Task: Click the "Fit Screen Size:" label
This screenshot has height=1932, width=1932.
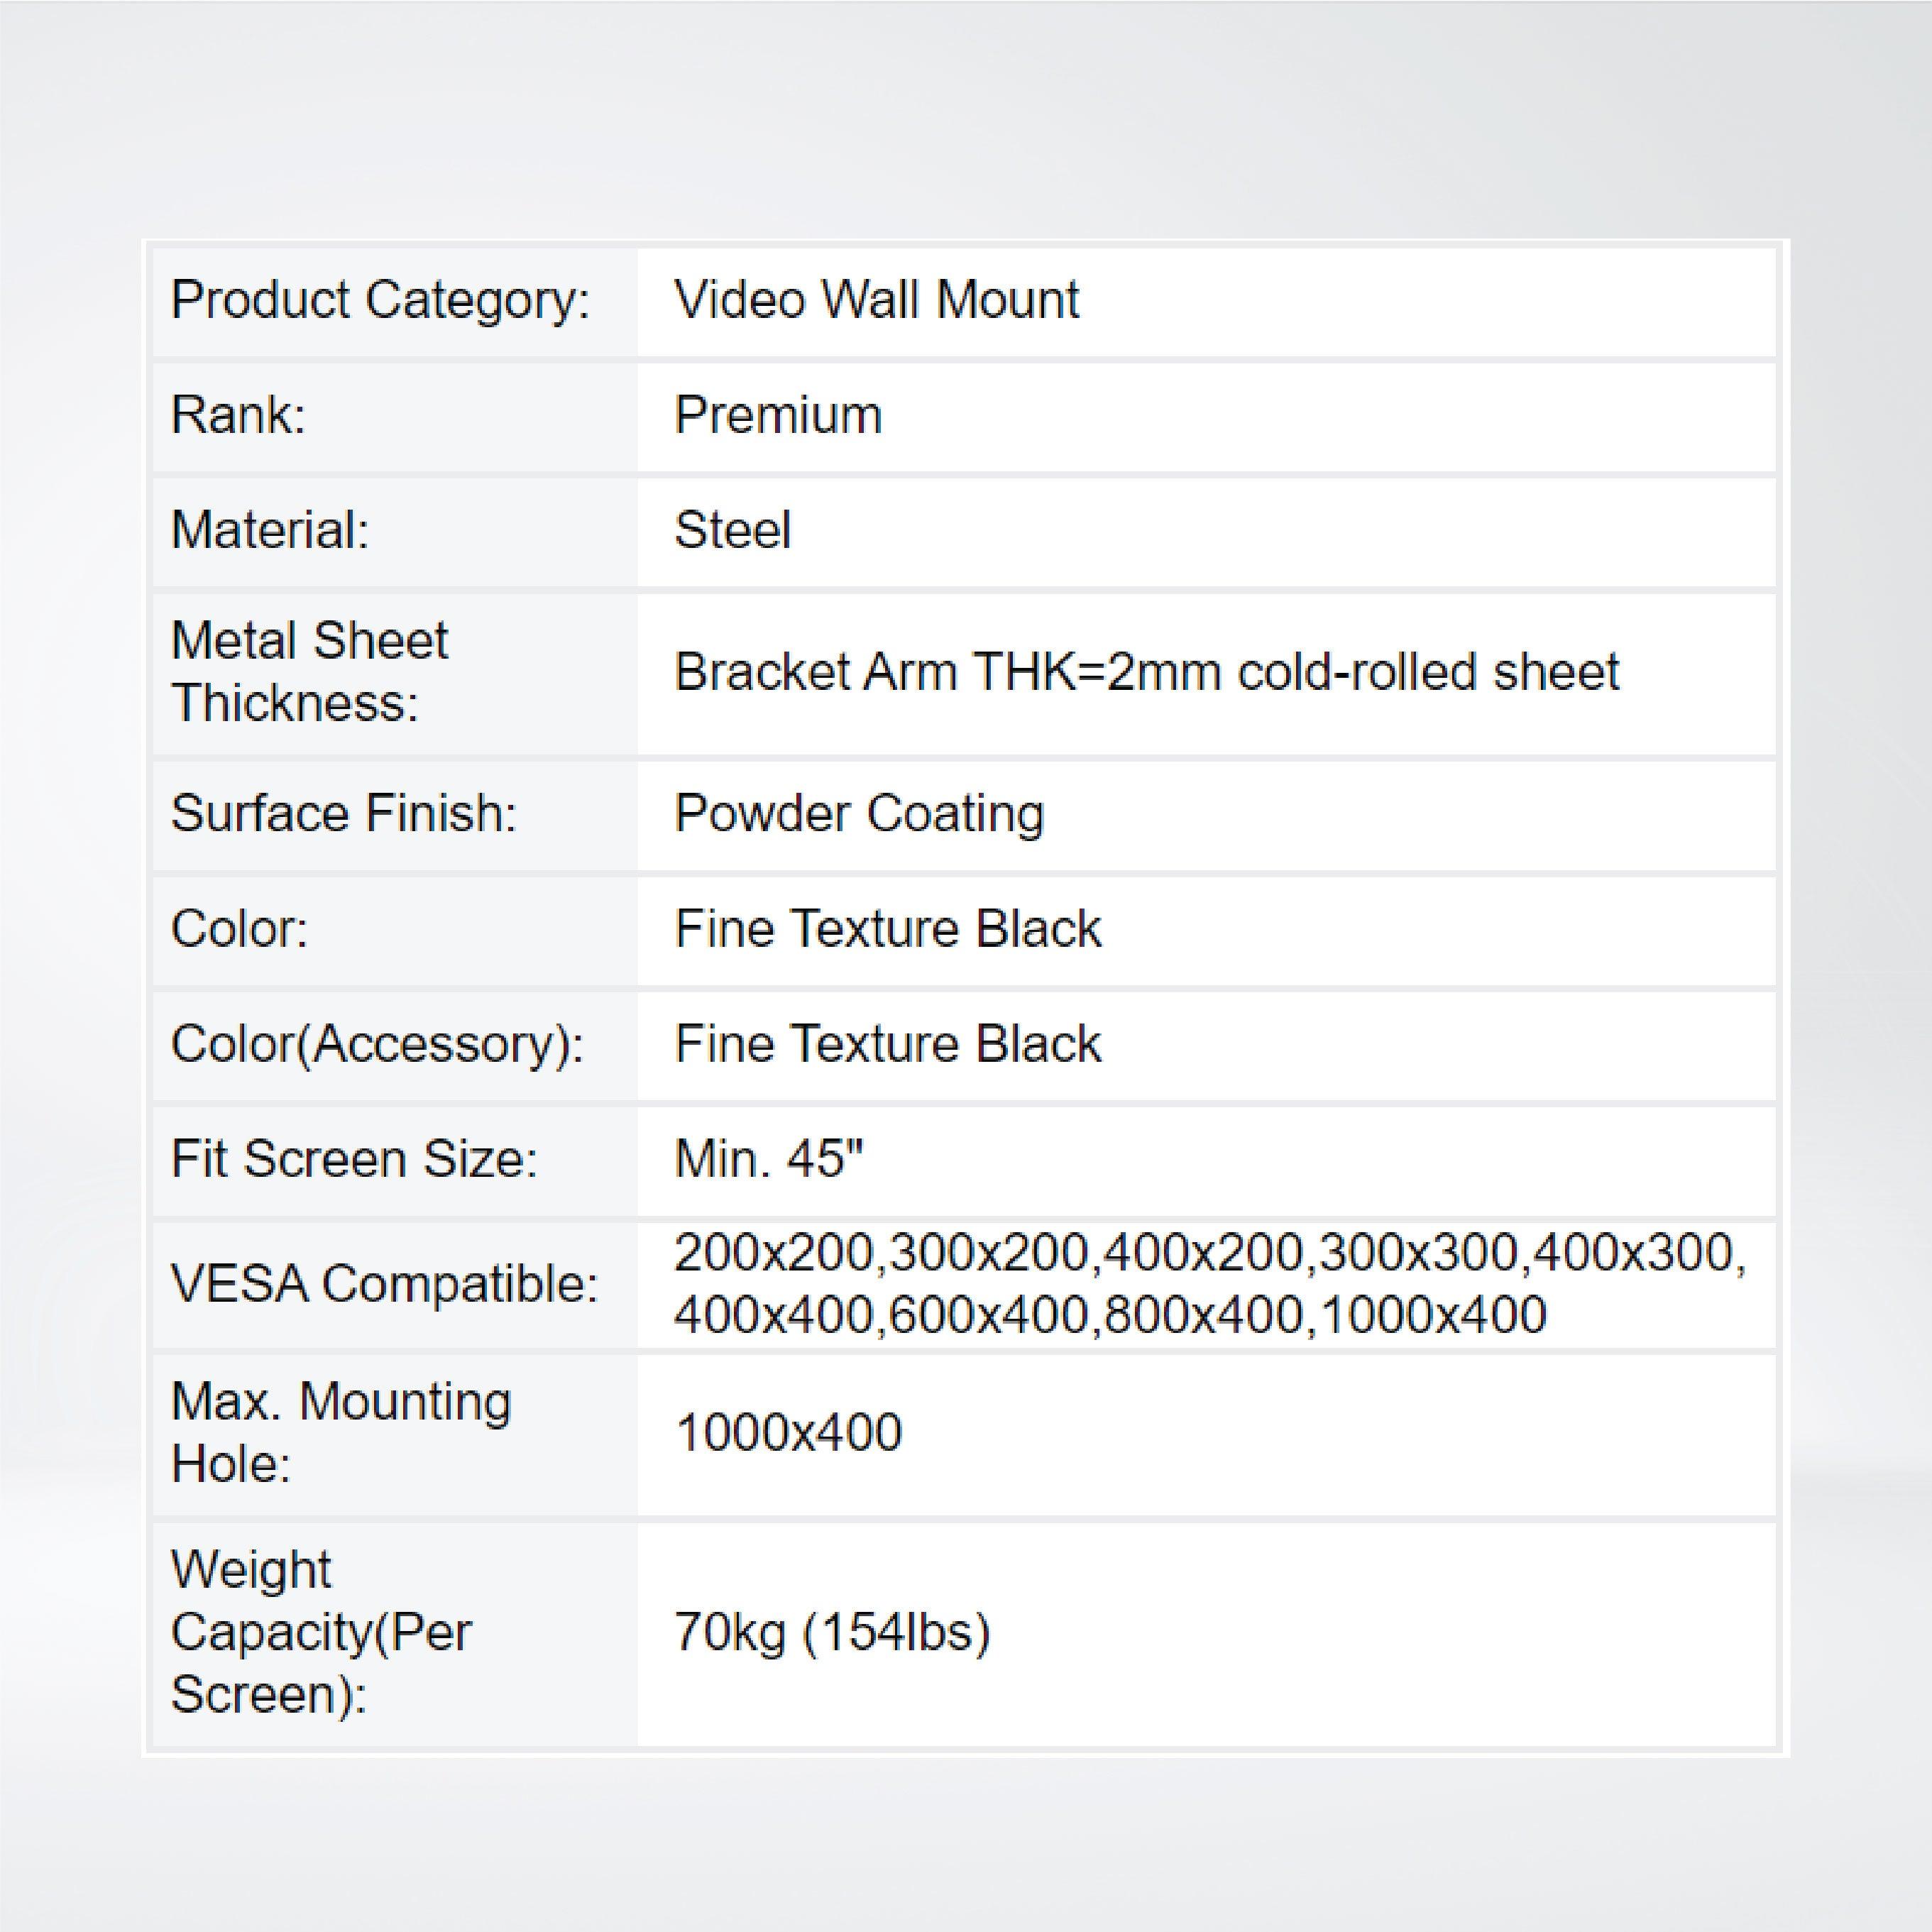Action: 354,1159
